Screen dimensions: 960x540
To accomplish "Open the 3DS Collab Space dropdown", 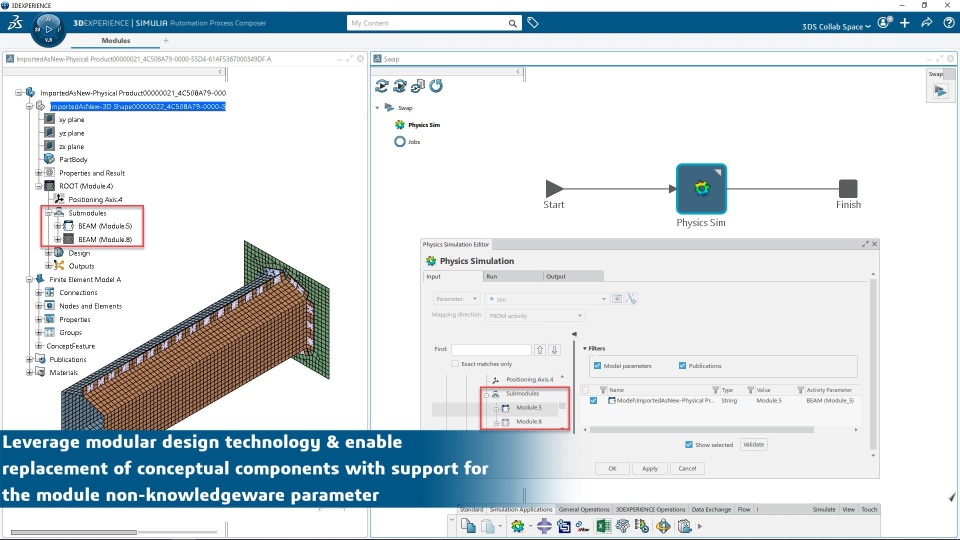I will [836, 26].
